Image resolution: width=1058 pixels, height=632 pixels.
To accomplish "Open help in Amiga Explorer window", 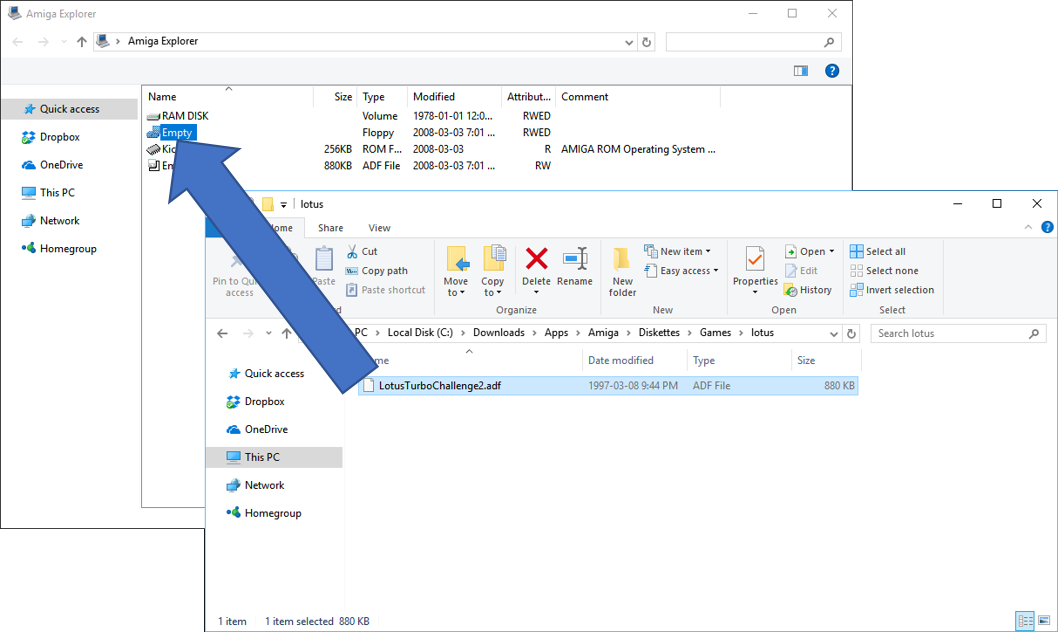I will [x=832, y=71].
